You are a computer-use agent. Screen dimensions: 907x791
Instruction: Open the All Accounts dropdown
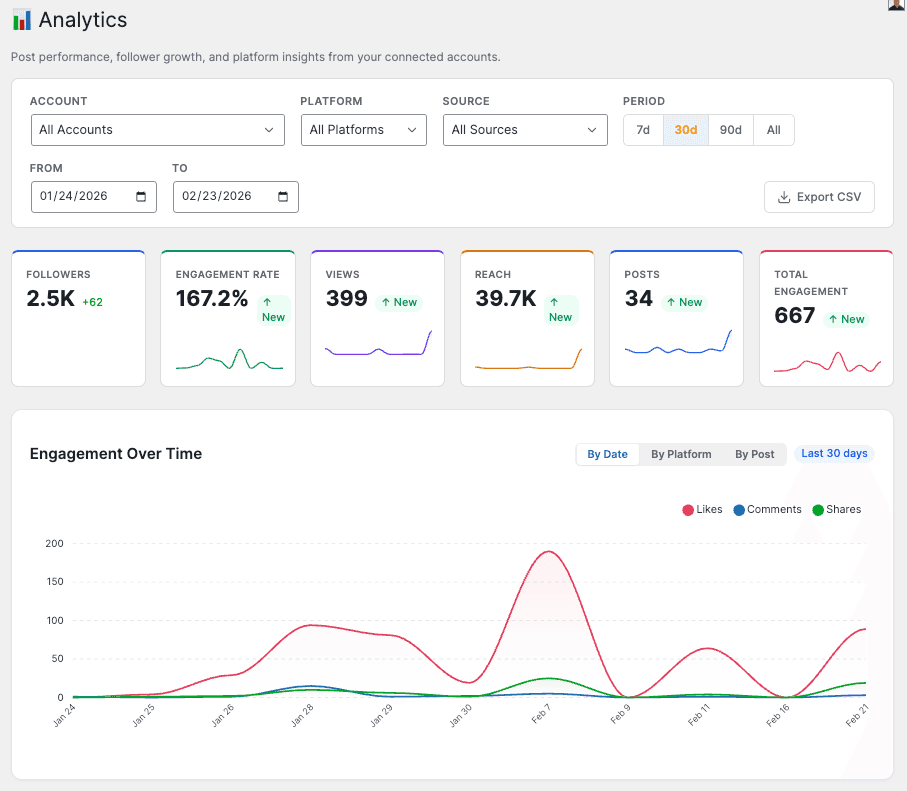pyautogui.click(x=157, y=130)
